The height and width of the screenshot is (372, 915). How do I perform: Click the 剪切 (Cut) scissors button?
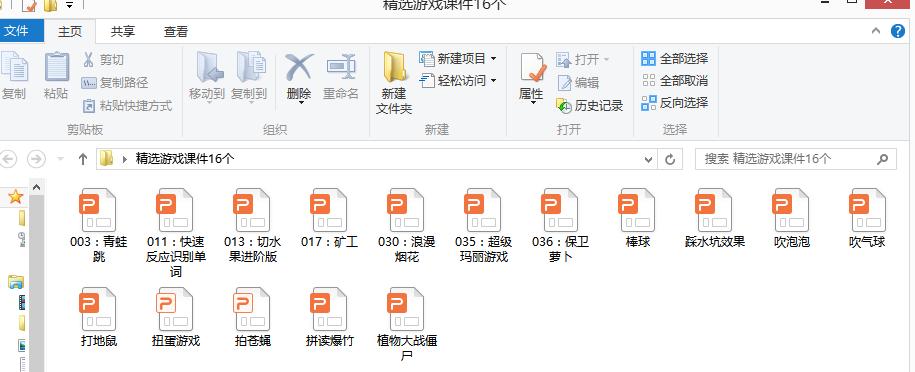(x=103, y=60)
